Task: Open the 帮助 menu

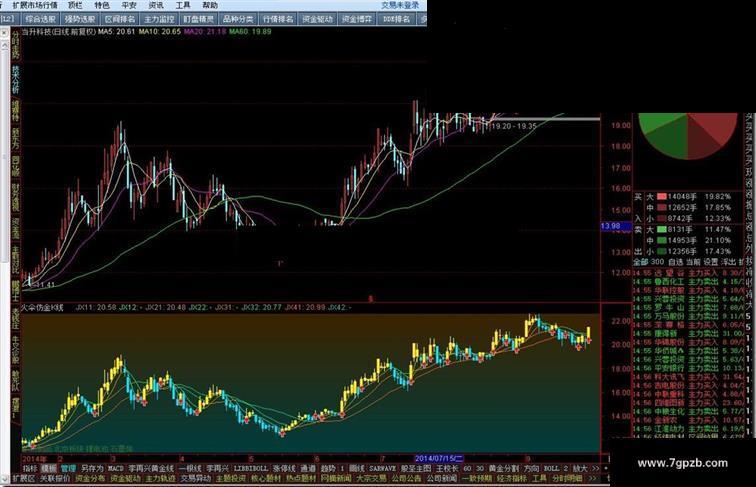Action: [210, 5]
